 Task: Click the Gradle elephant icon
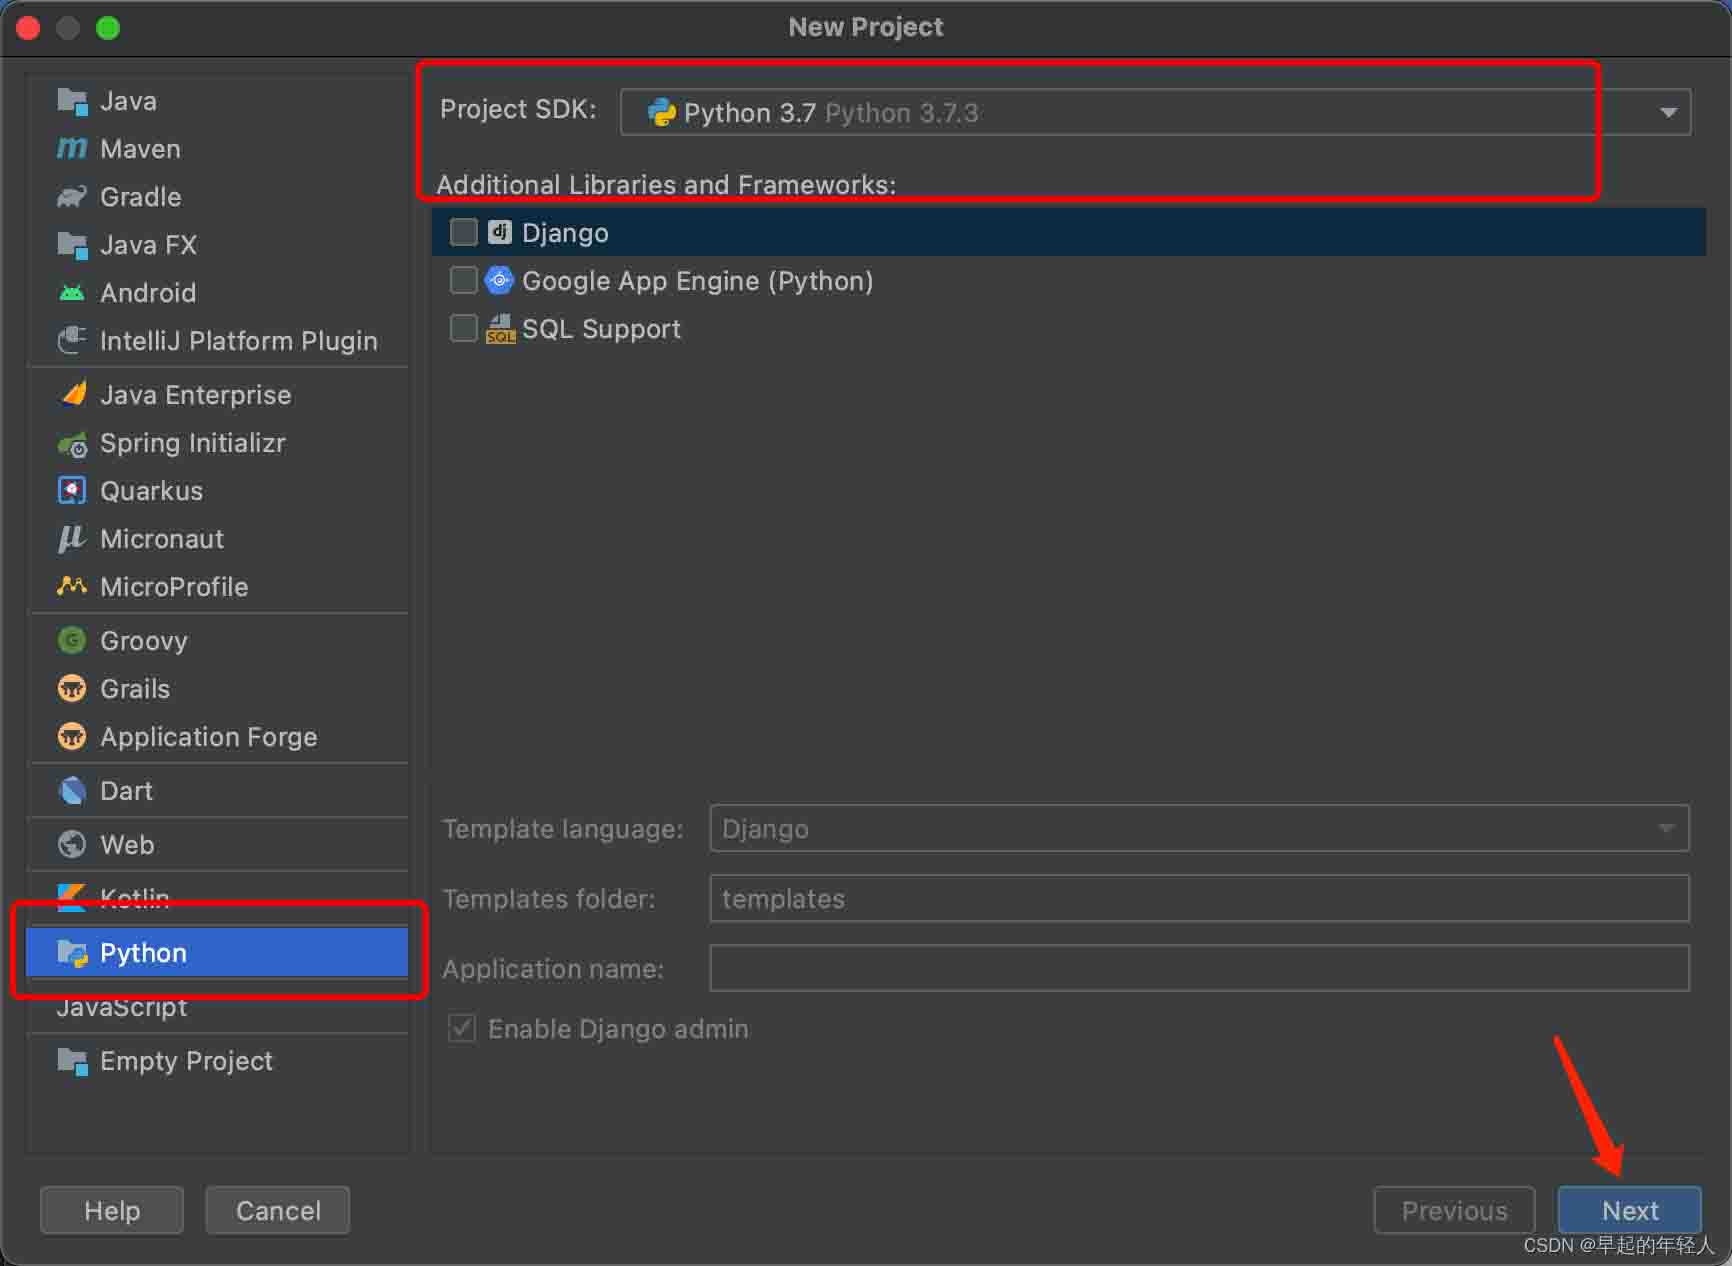coord(72,197)
